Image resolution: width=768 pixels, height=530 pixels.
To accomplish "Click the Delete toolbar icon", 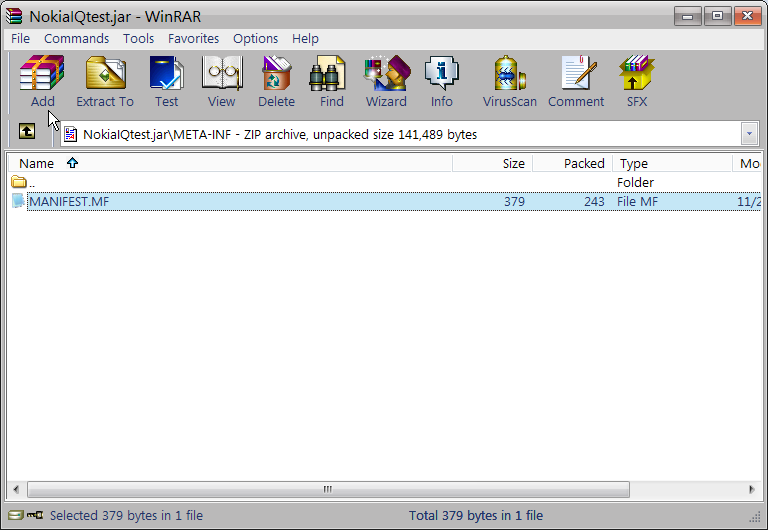I will 276,81.
